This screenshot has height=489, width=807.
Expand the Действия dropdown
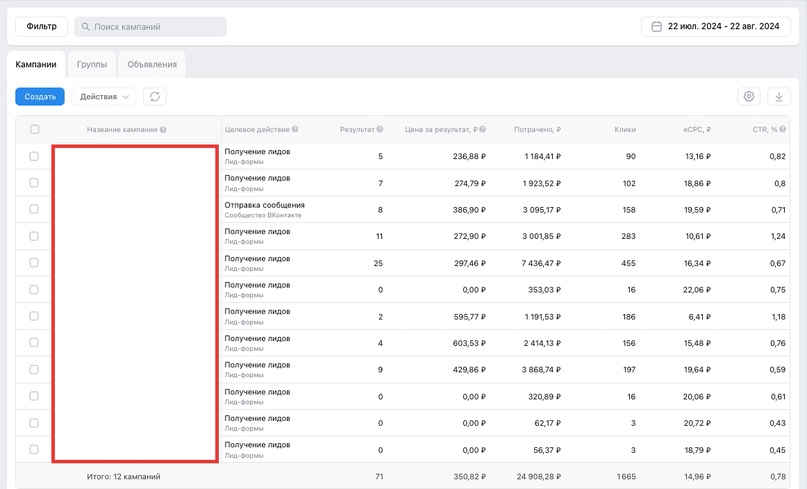[x=103, y=96]
